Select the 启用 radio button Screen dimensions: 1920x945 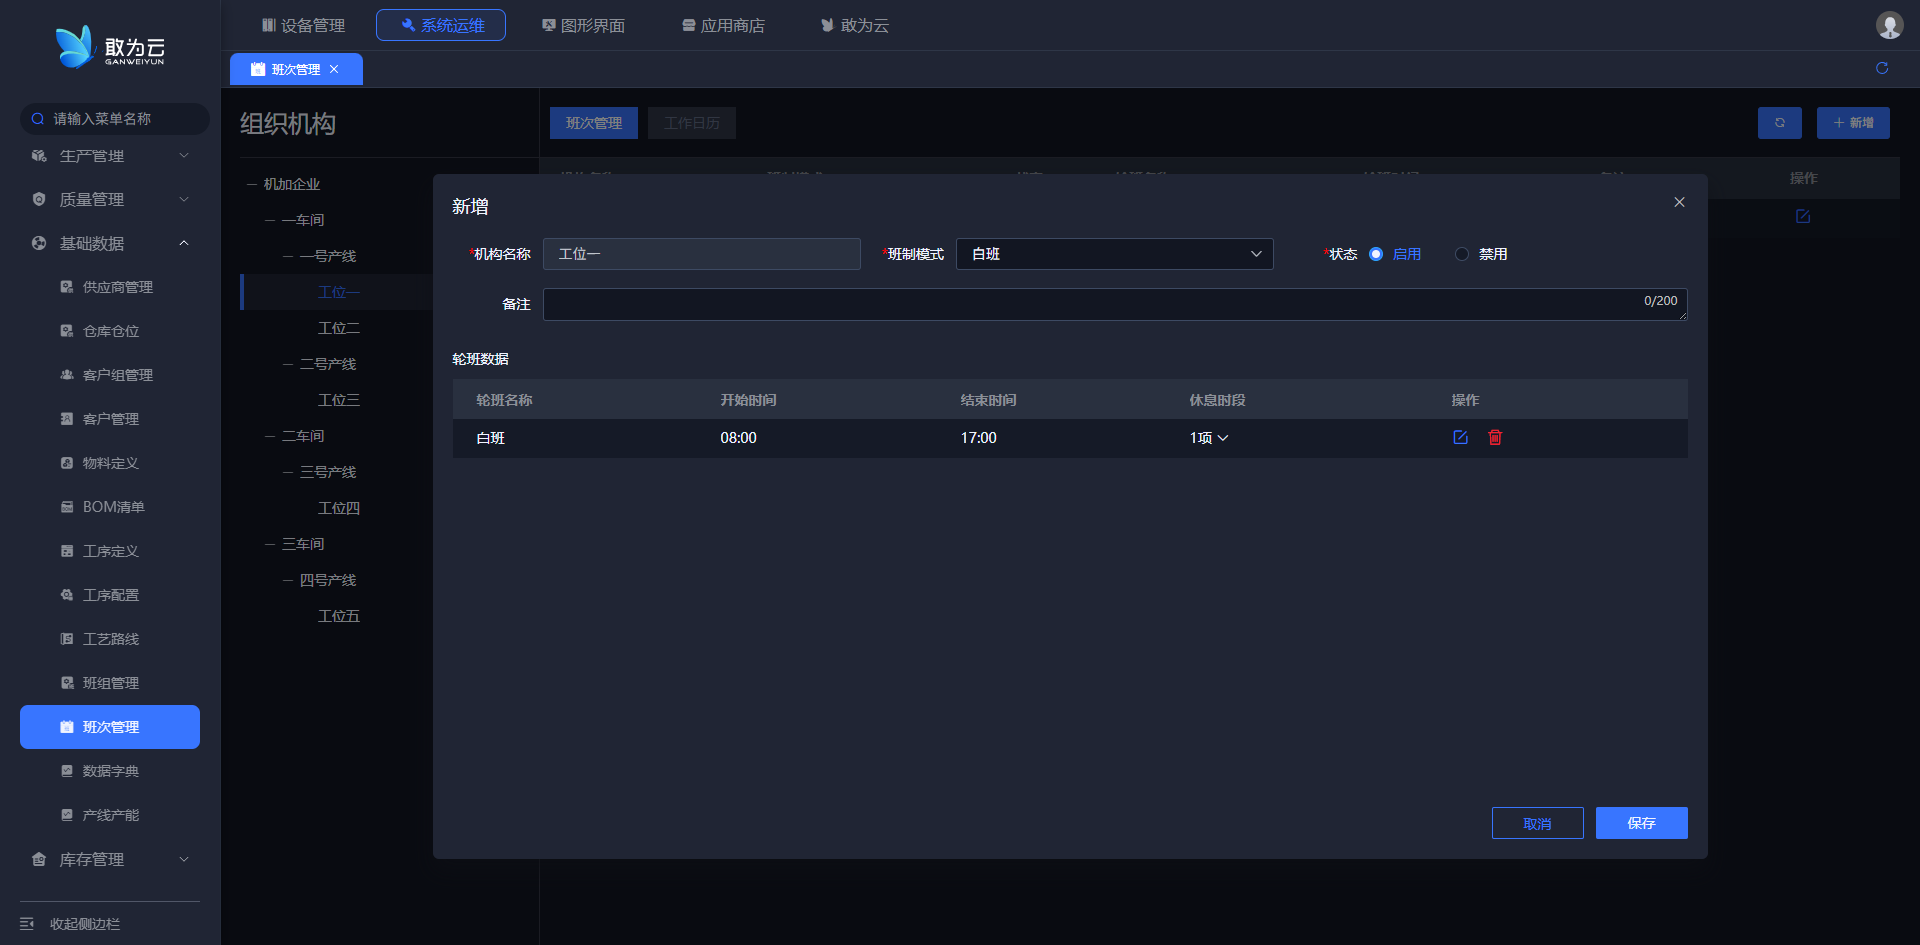(x=1376, y=254)
